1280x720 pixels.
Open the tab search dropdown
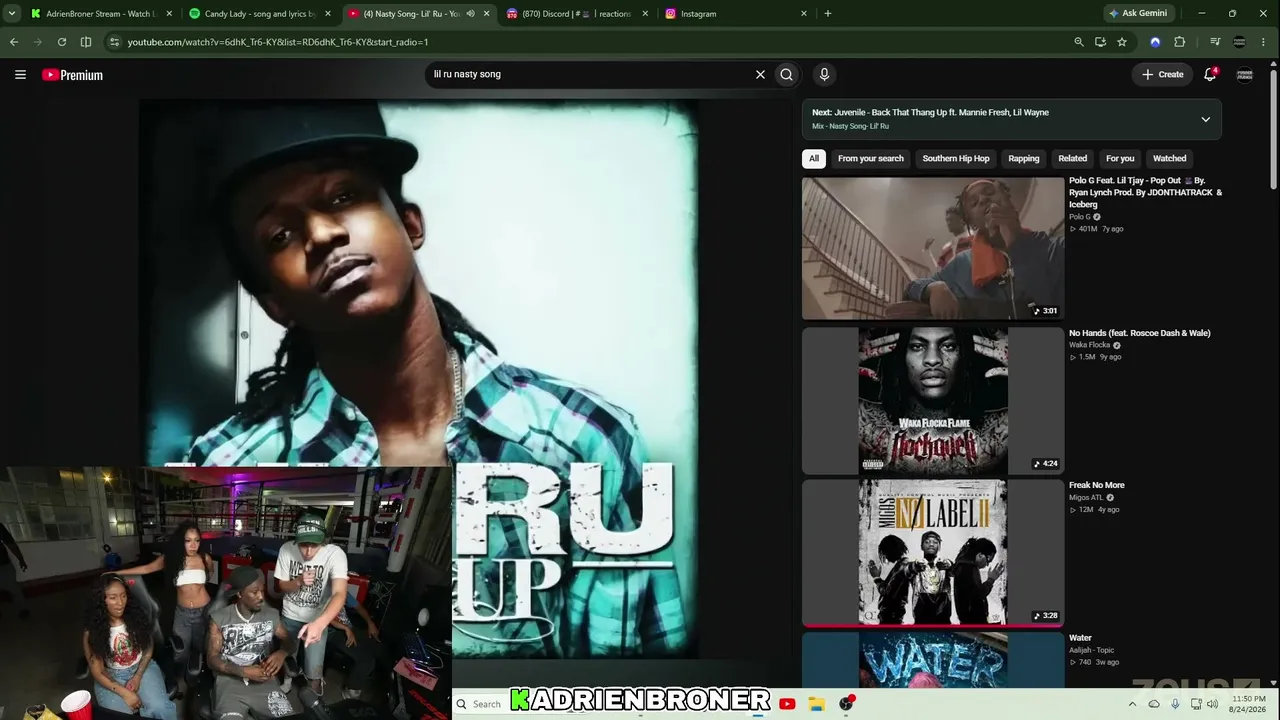coord(12,14)
